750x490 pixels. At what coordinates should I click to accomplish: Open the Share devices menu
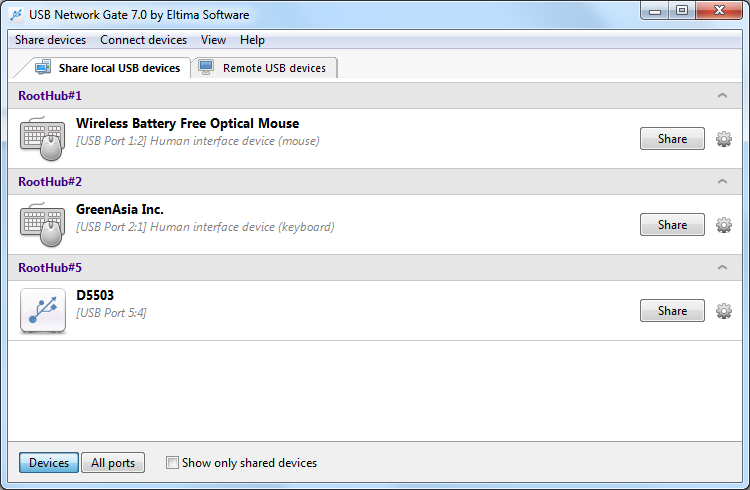50,40
